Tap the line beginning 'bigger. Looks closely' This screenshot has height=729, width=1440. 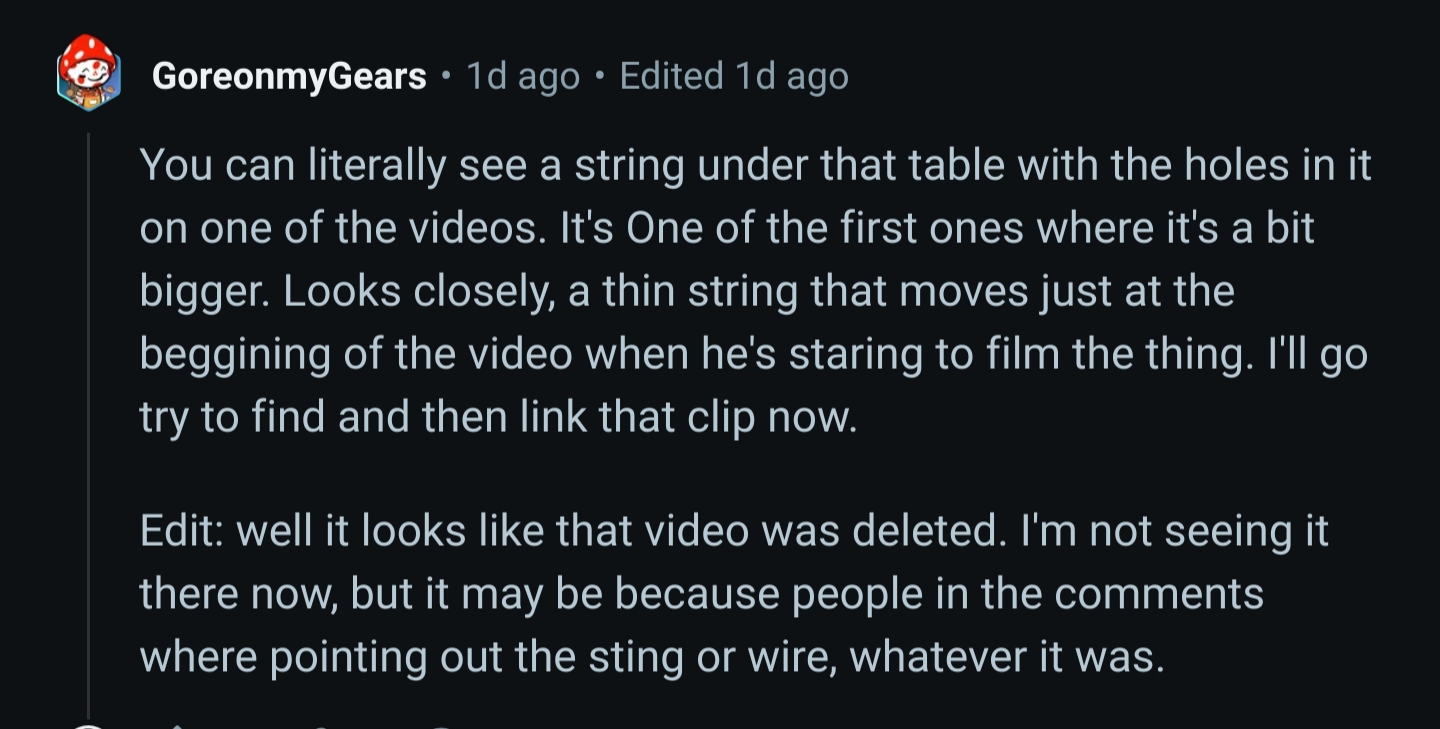pos(687,291)
